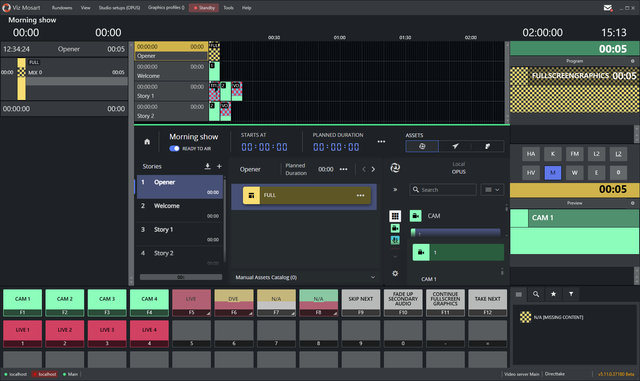Open the Rundowns menu
Image resolution: width=640 pixels, height=381 pixels.
tap(62, 8)
